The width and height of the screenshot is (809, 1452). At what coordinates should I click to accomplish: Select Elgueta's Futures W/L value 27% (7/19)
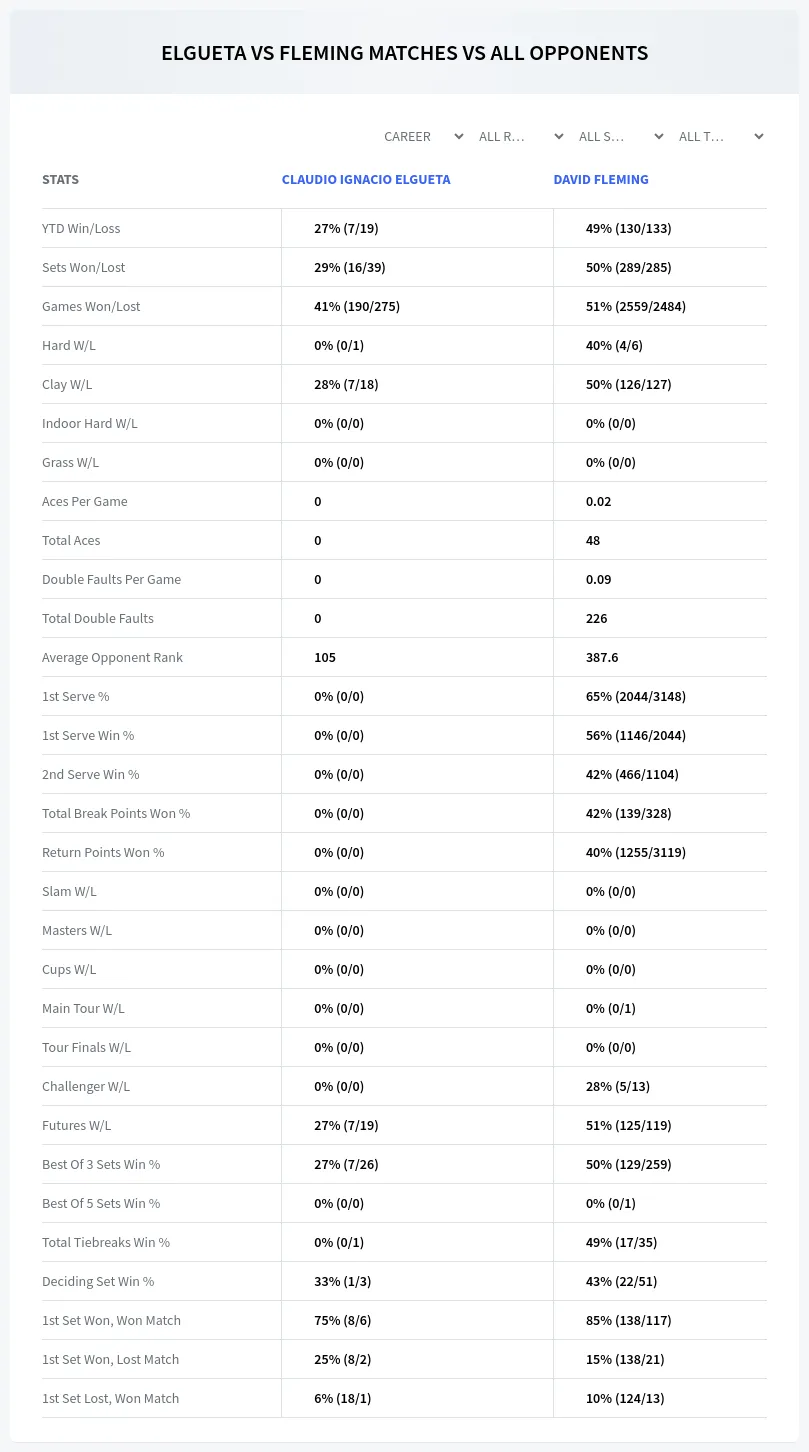(x=346, y=1125)
